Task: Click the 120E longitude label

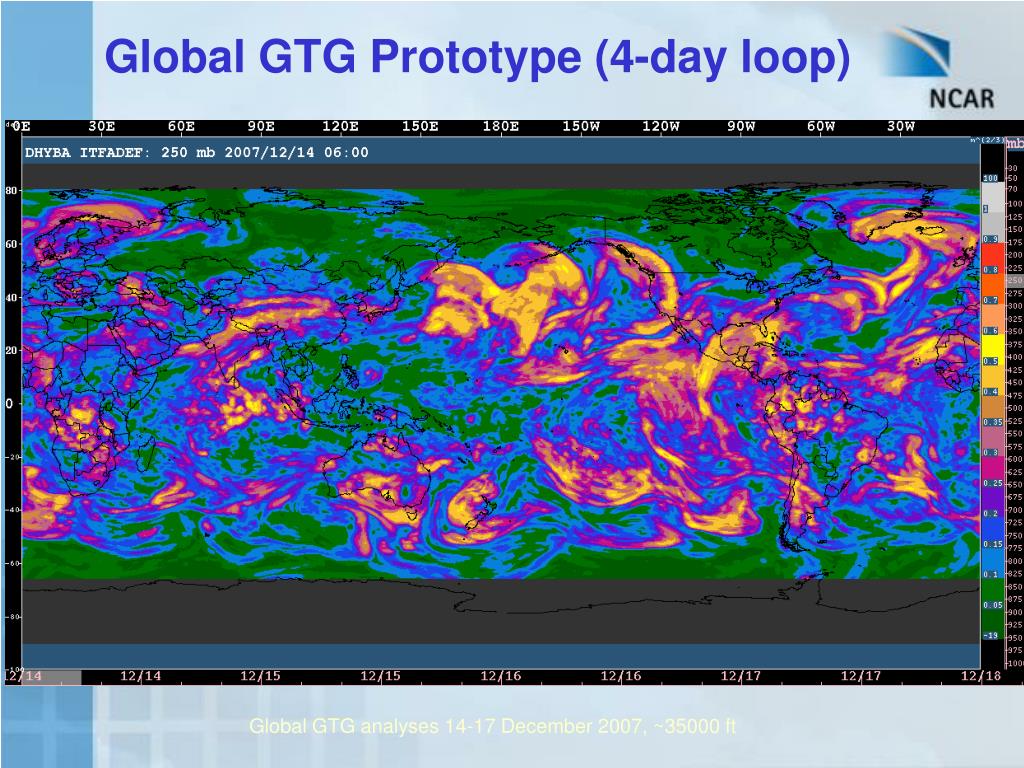Action: 340,126
